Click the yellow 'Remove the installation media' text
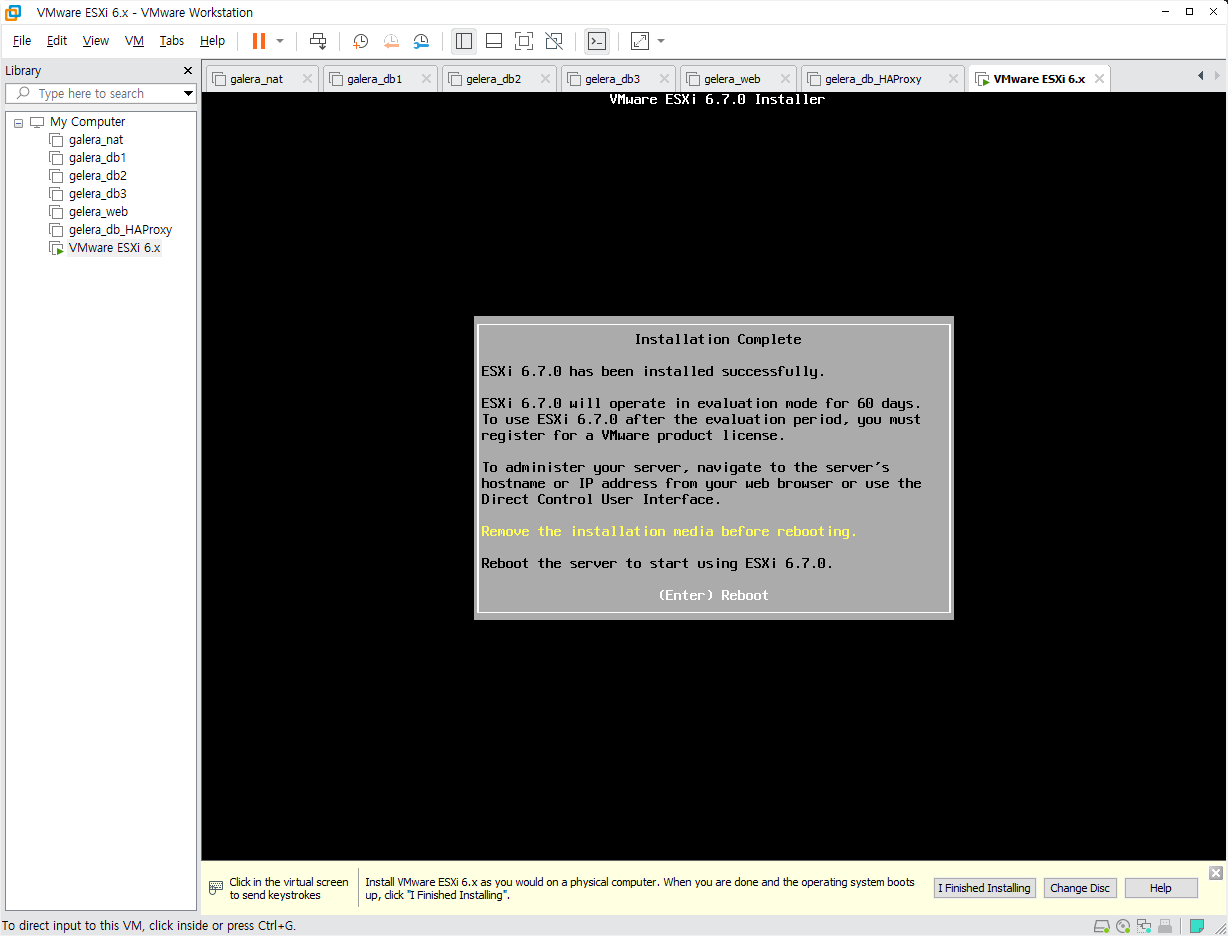The image size is (1228, 936). click(x=669, y=531)
